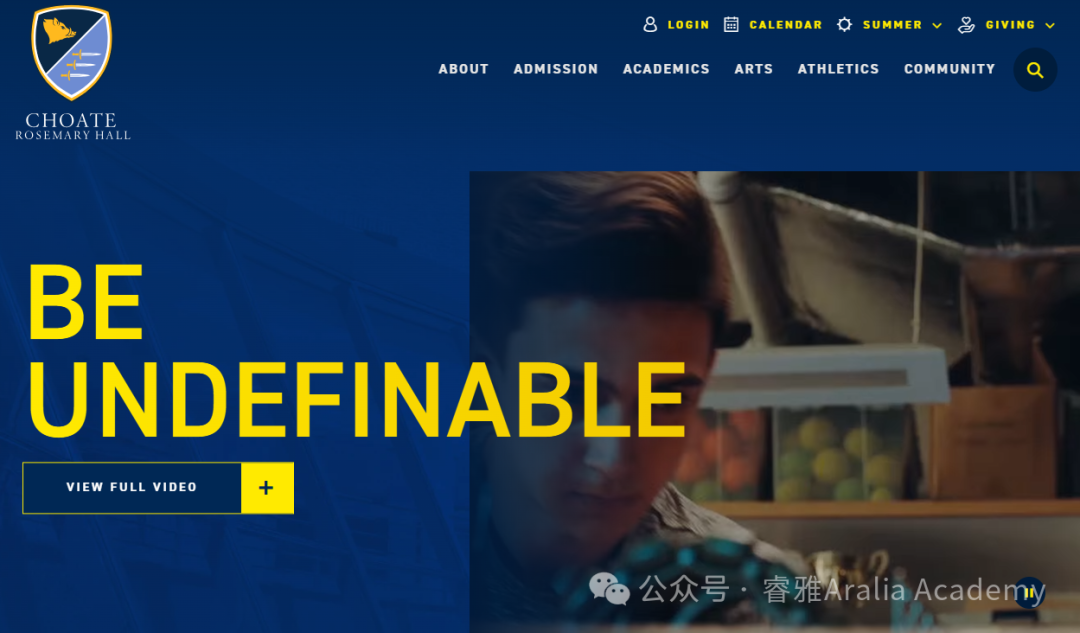Open the Community menu

tap(949, 69)
